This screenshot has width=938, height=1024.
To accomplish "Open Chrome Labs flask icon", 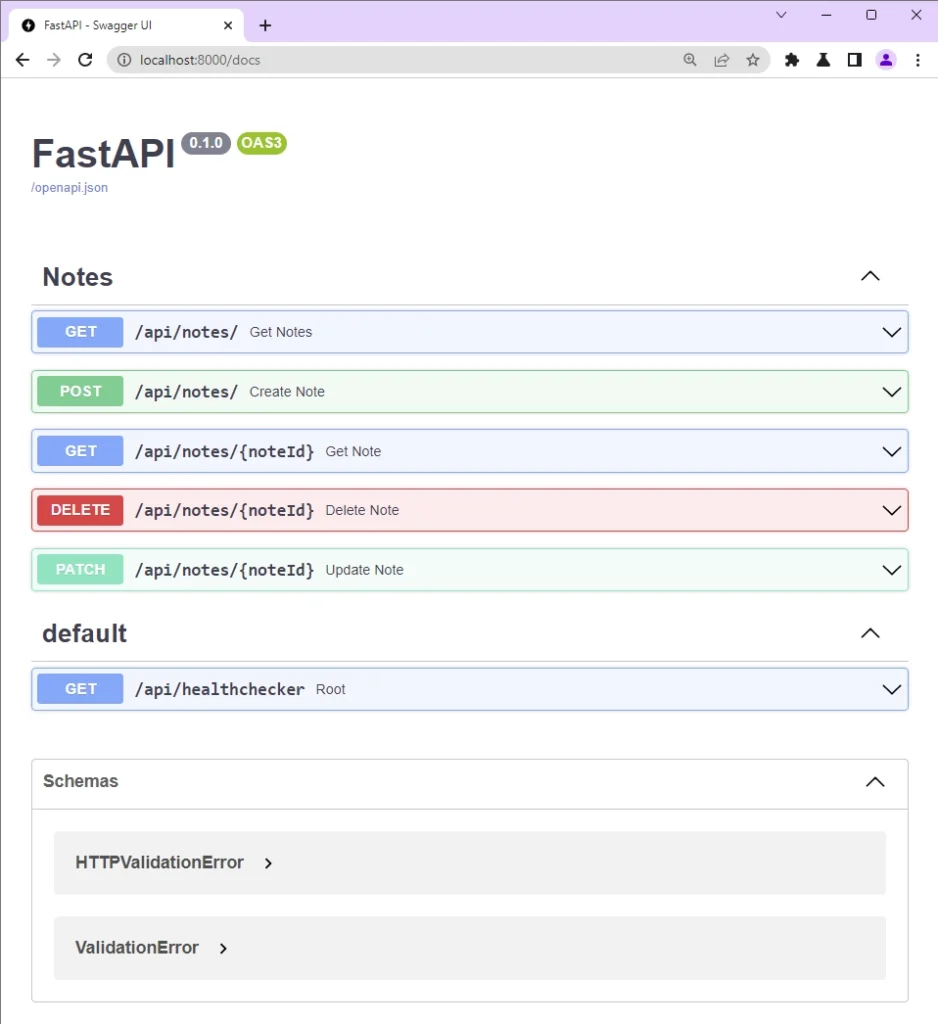I will click(823, 60).
